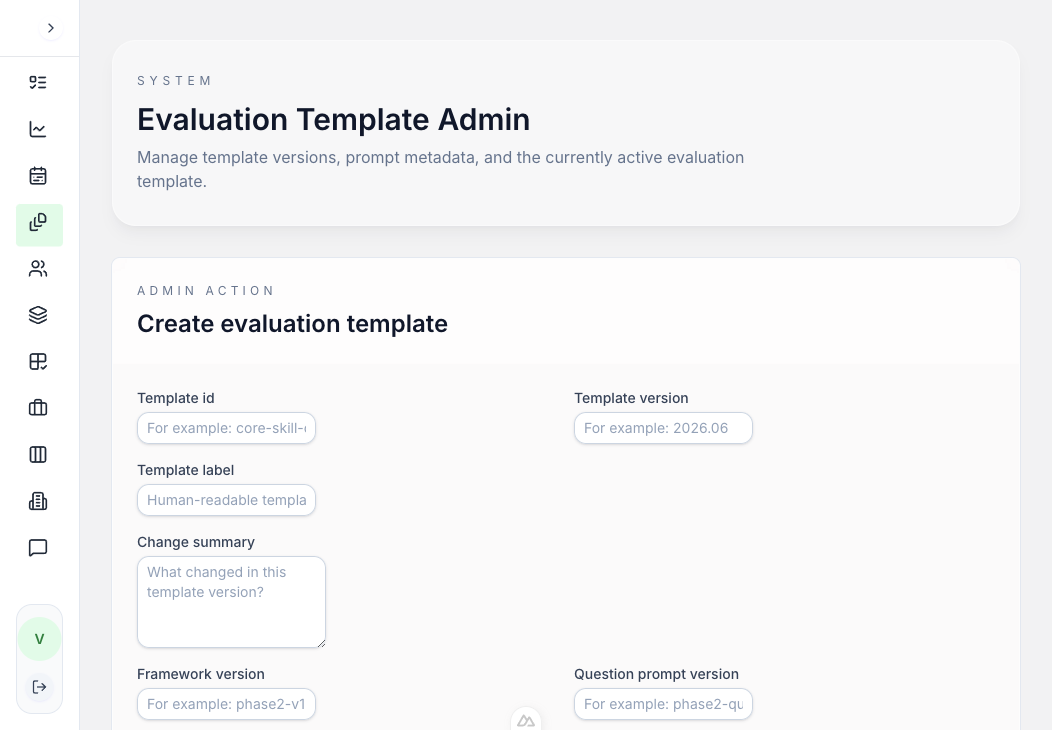This screenshot has height=730, width=1052.
Task: Click the Nuxt logo badge at bottom
Action: click(x=526, y=721)
